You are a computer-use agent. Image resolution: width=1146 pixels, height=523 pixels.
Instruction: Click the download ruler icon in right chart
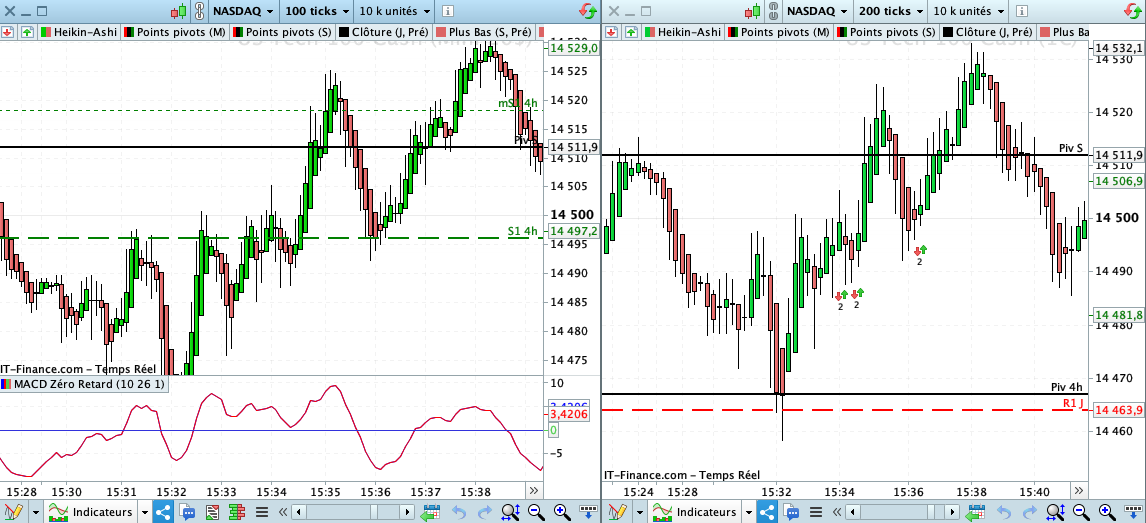[1133, 511]
